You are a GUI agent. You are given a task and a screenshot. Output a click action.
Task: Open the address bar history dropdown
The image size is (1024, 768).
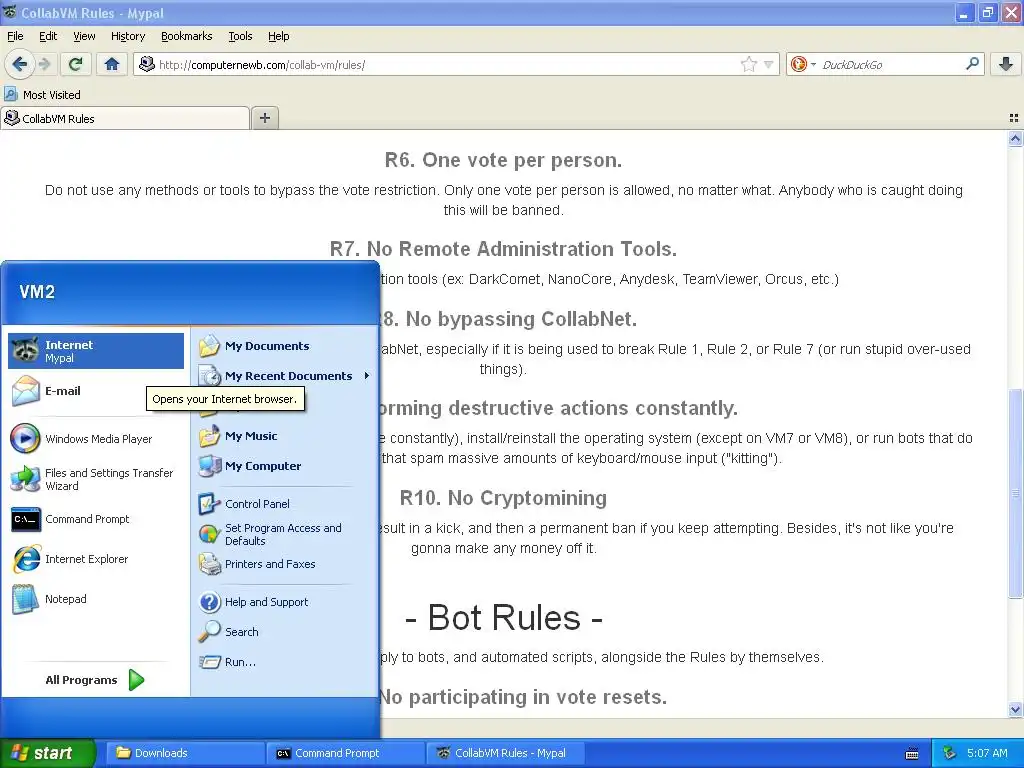[x=769, y=64]
